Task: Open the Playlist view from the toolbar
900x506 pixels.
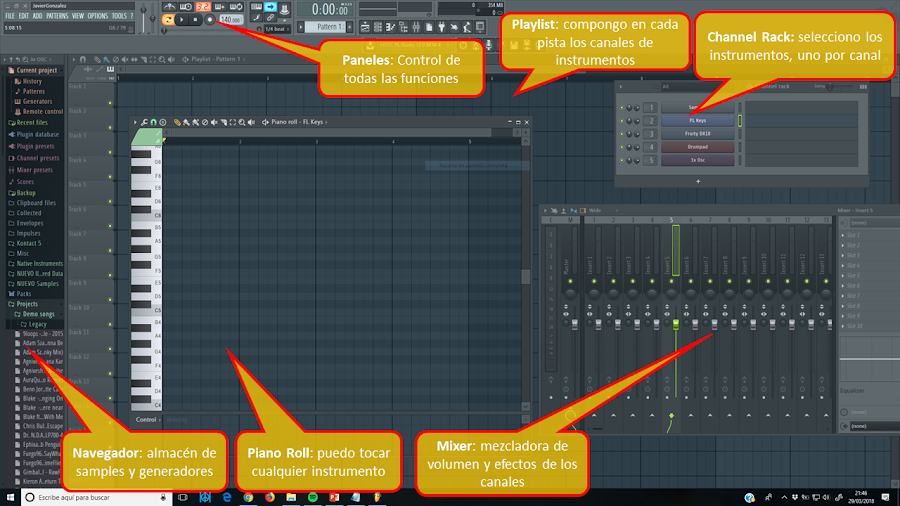Action: pos(364,27)
